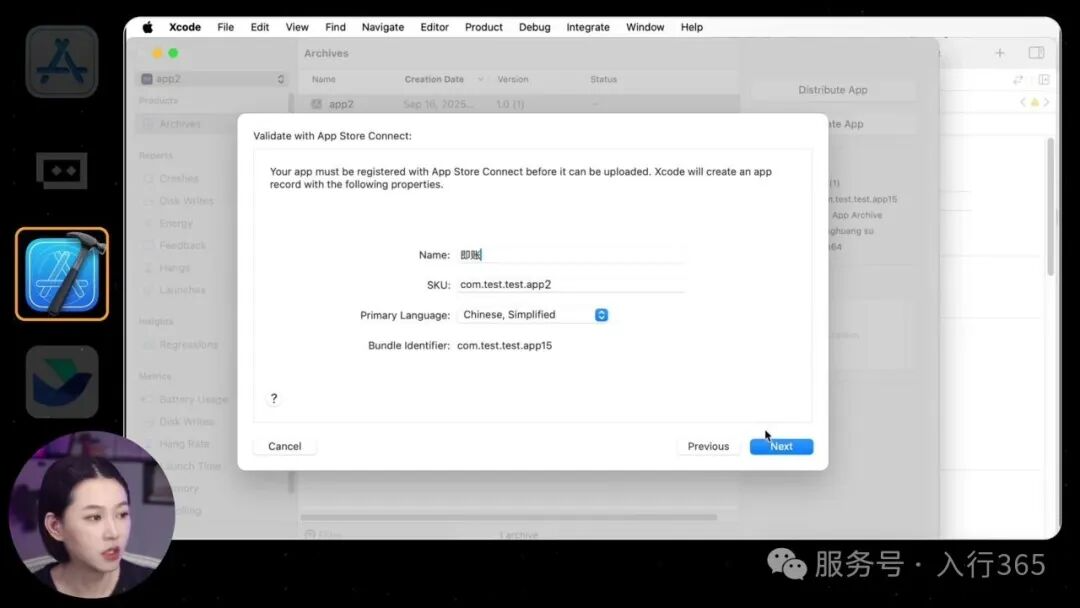Open Primary Language dropdown Chinese, Simplified
This screenshot has height=608, width=1080.
tap(533, 315)
